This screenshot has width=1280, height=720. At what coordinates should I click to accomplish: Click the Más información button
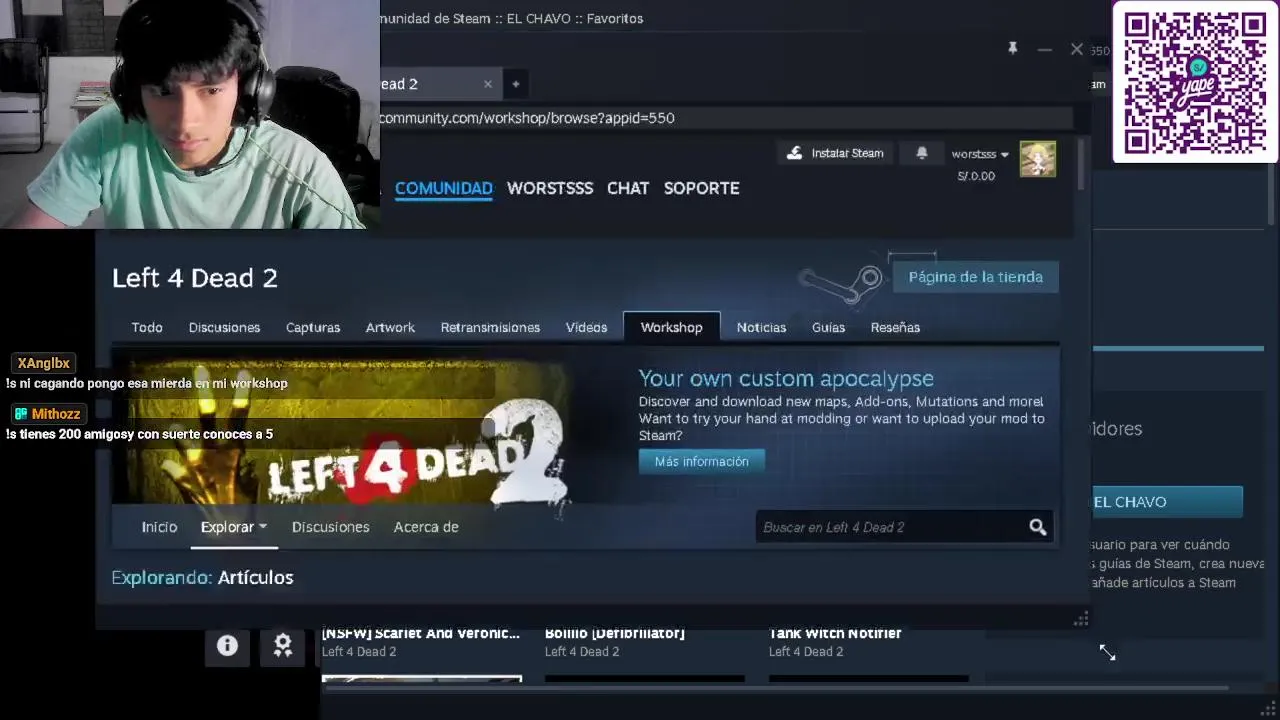tap(701, 461)
